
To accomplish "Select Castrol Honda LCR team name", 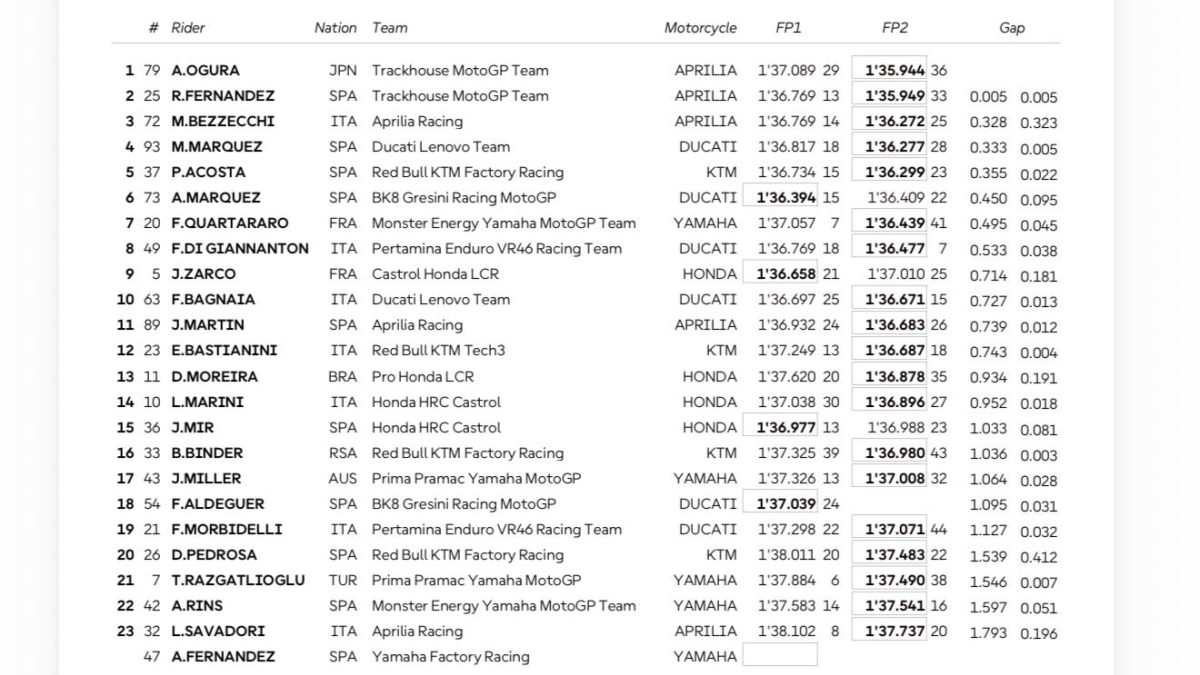I will coord(435,274).
